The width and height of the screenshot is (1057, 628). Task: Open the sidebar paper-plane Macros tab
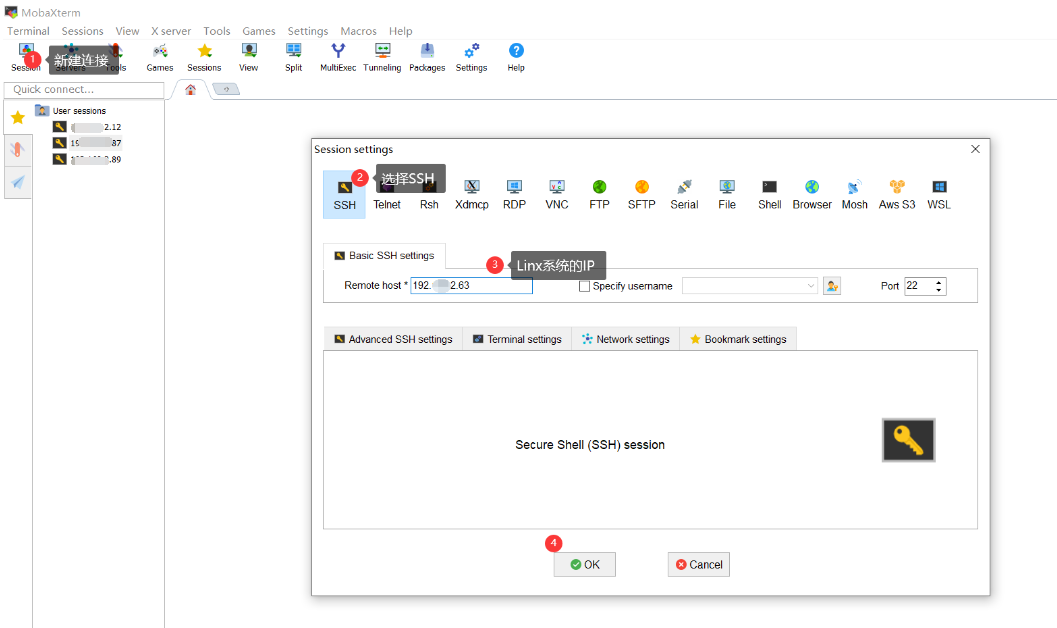click(18, 182)
